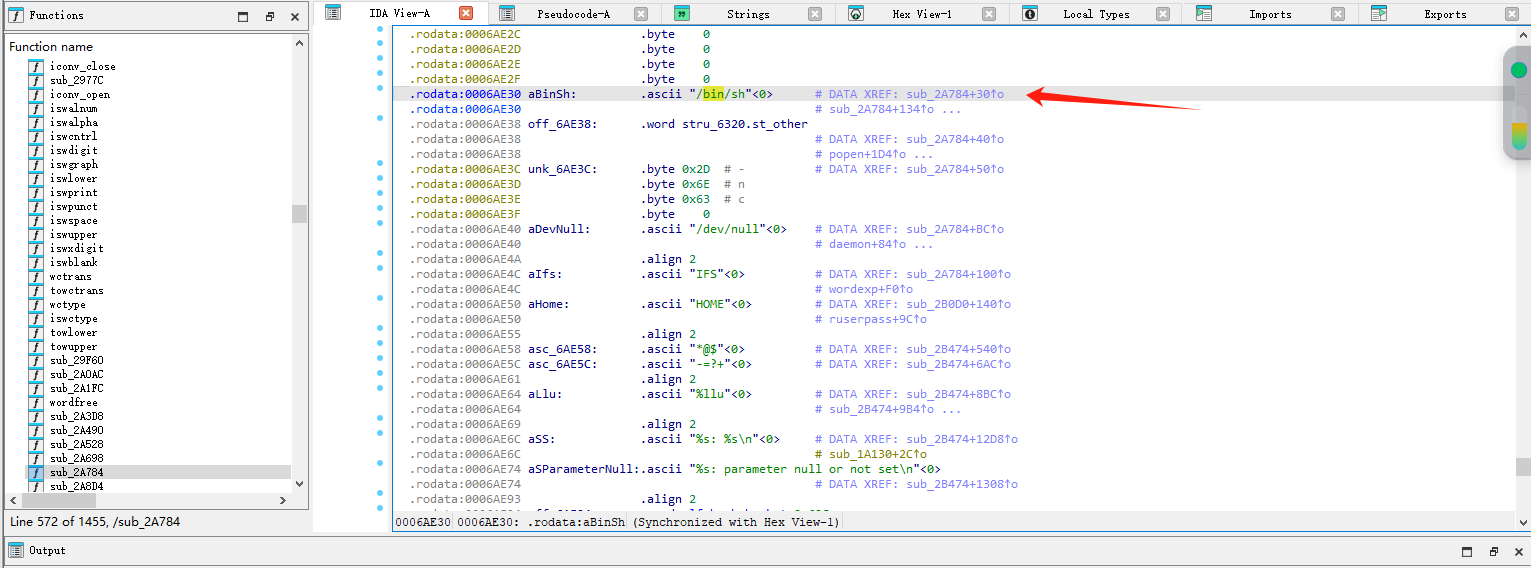Viewport: 1531px width, 568px height.
Task: Follow the daemon+84 xref link
Action: tap(867, 244)
